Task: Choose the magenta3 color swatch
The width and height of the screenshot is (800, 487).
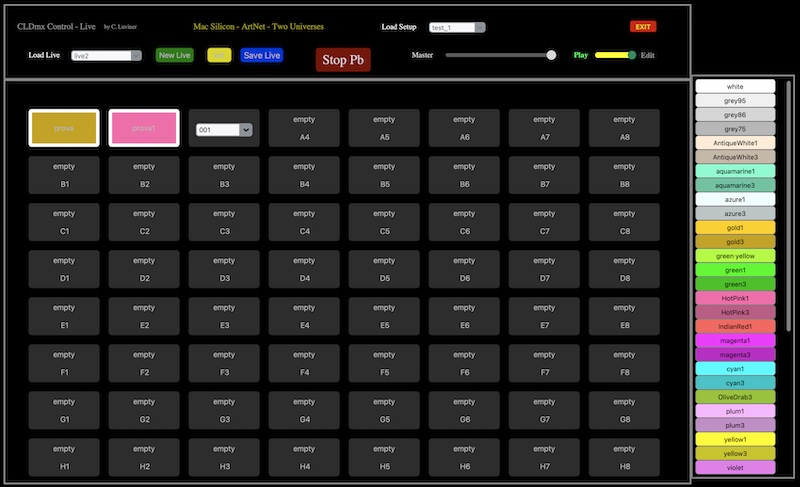Action: [x=735, y=354]
